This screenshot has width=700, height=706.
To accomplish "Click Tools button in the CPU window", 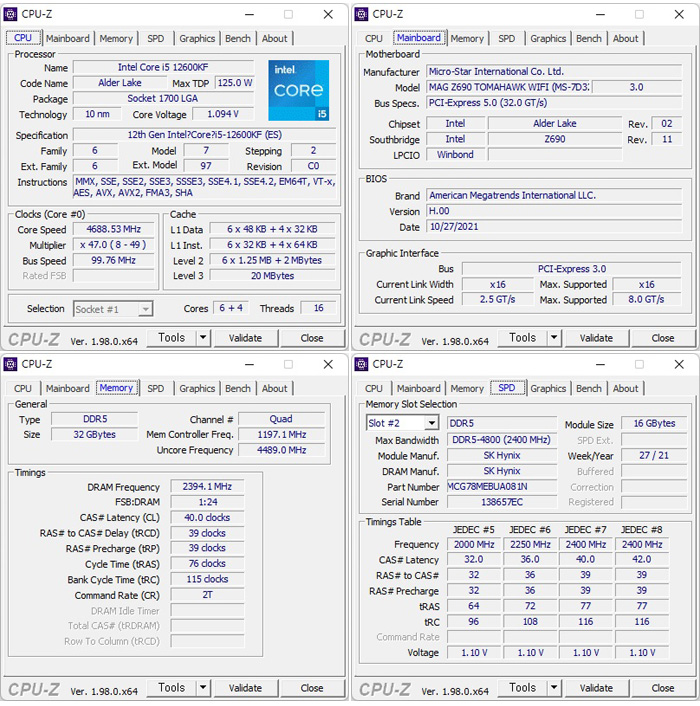I will click(172, 338).
